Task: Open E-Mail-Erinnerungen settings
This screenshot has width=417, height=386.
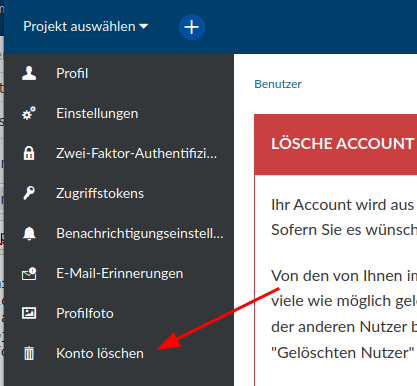Action: pos(119,273)
